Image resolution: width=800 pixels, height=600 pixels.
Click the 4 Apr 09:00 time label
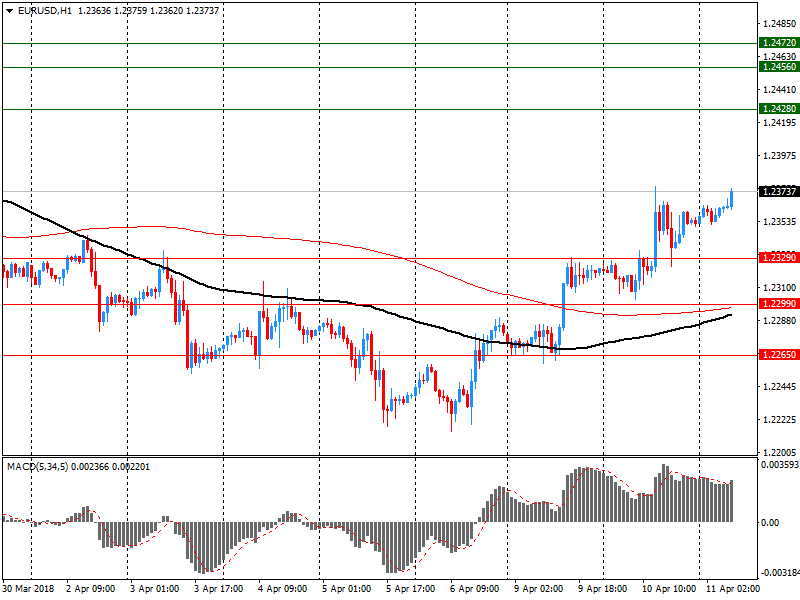click(x=283, y=589)
